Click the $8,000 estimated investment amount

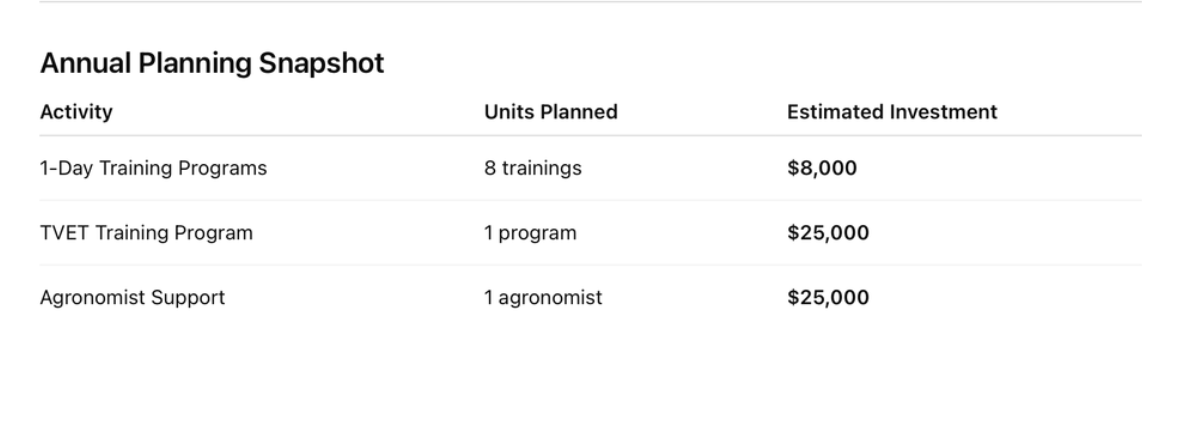pos(821,168)
